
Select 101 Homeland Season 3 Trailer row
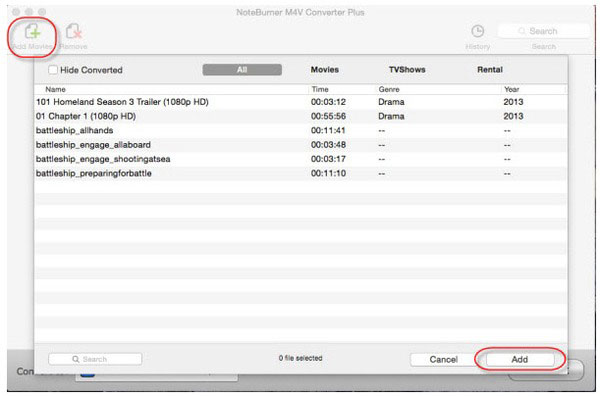click(x=300, y=102)
